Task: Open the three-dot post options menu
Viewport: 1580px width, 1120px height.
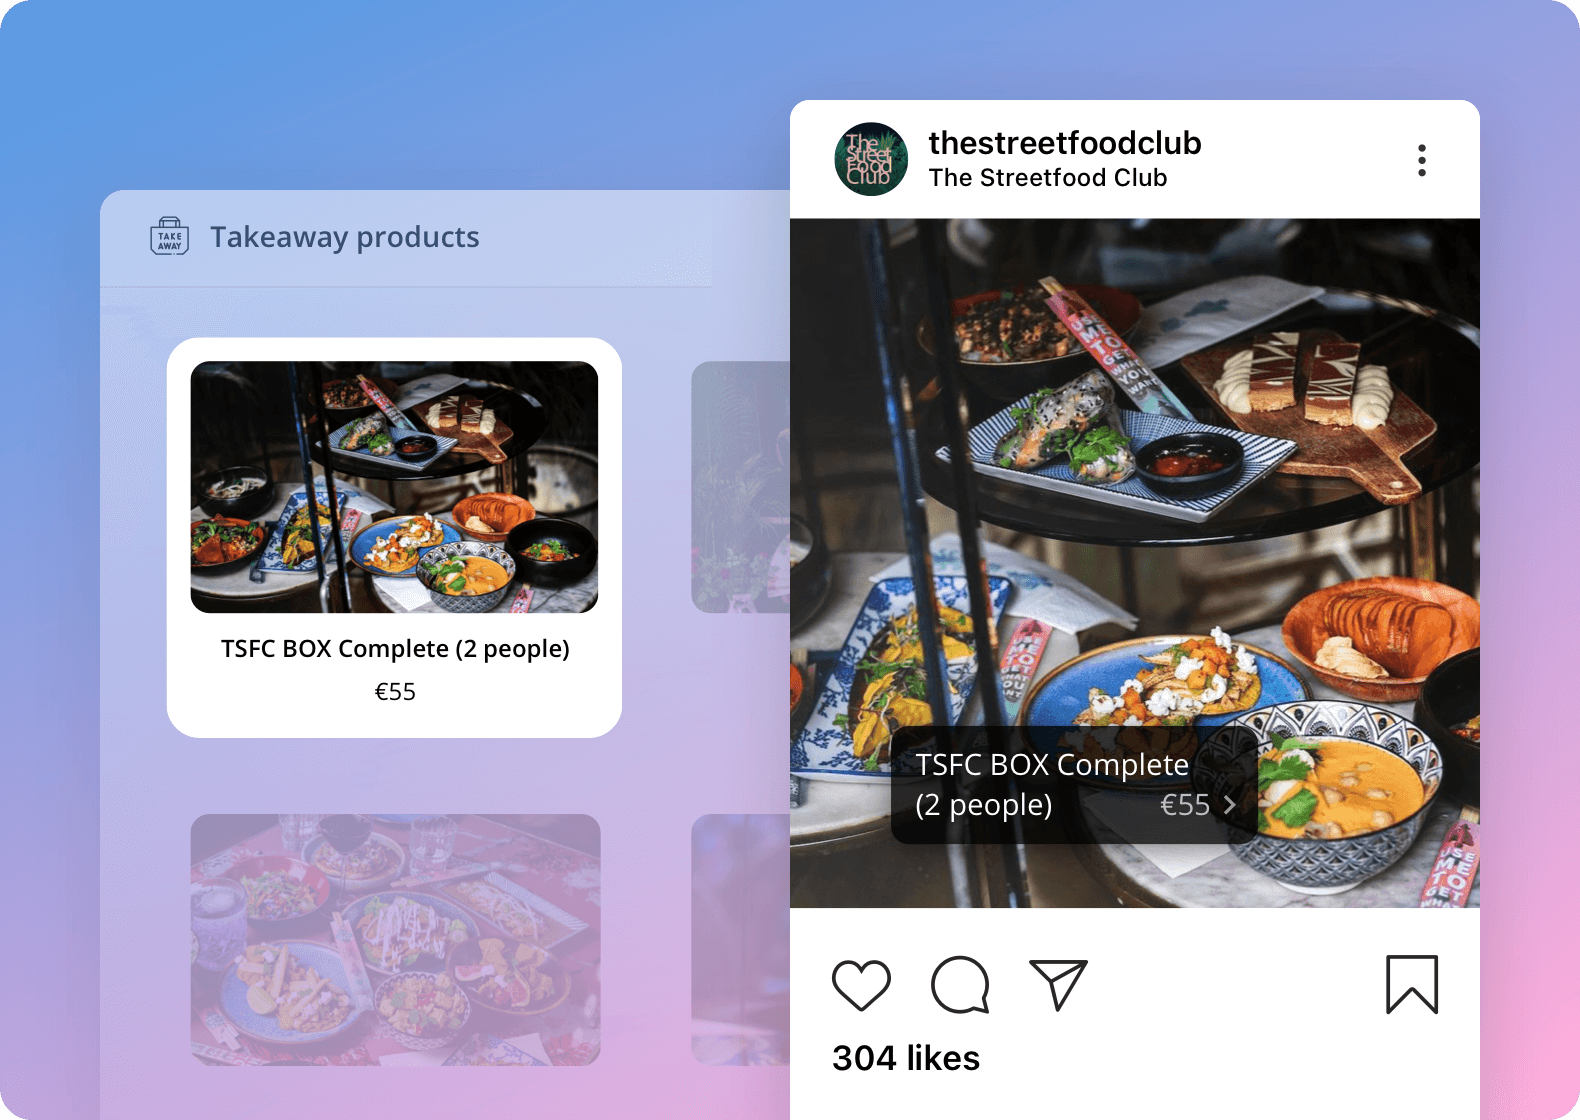Action: coord(1422,160)
